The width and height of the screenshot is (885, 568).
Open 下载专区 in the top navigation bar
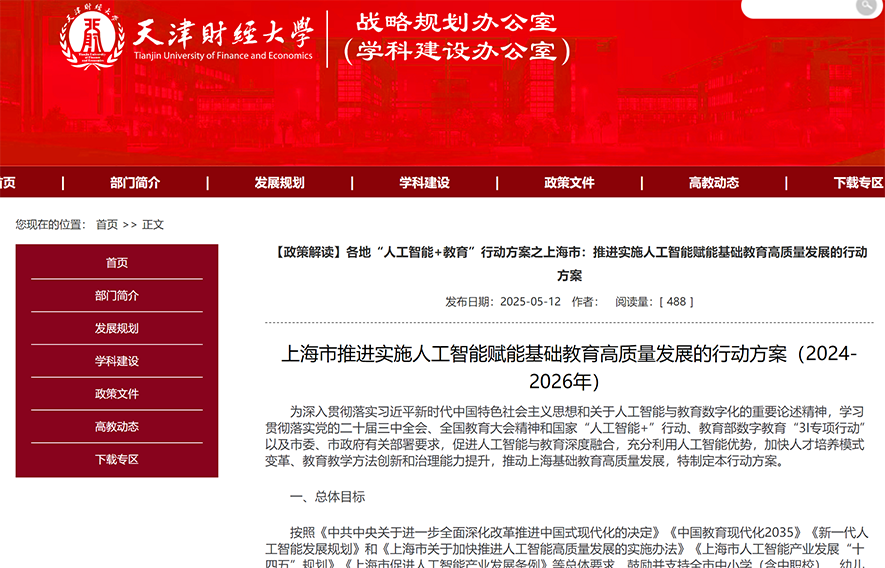tap(858, 183)
